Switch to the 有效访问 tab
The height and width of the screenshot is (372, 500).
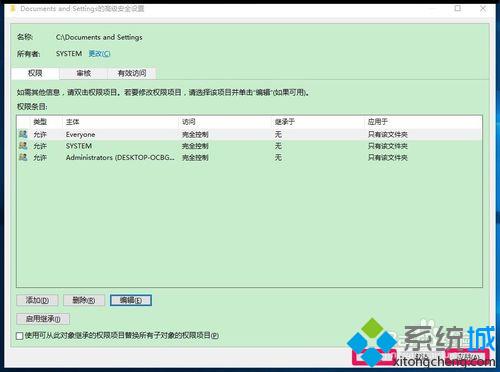[132, 73]
